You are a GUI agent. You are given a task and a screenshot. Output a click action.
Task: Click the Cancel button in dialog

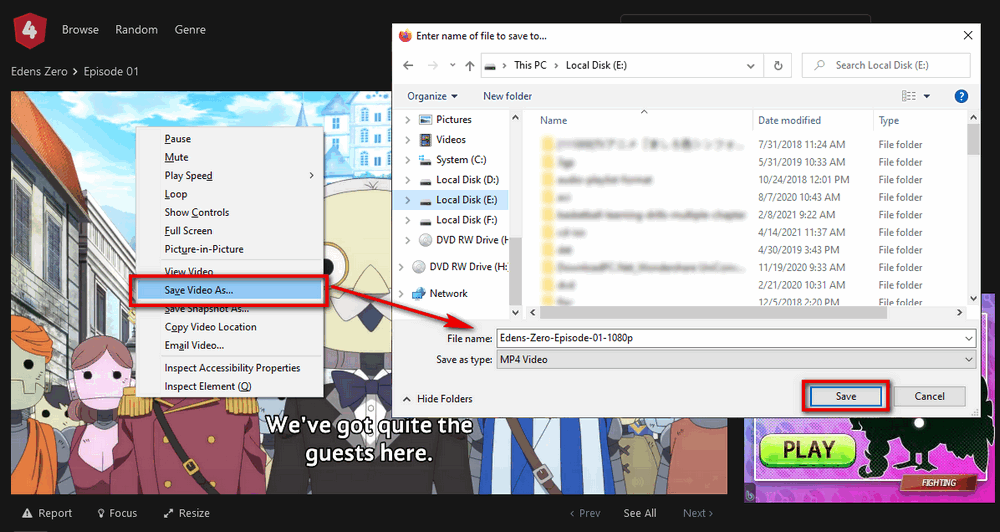pos(929,396)
